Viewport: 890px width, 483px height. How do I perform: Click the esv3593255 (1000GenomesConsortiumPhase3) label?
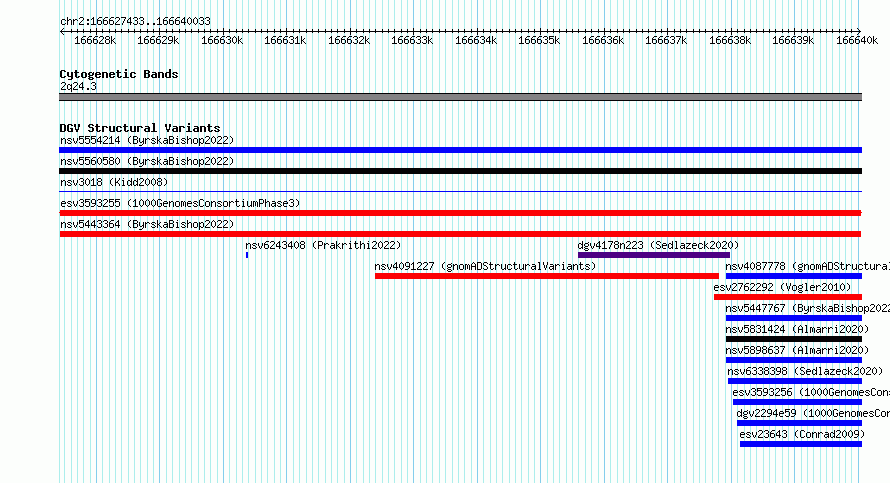tap(180, 203)
